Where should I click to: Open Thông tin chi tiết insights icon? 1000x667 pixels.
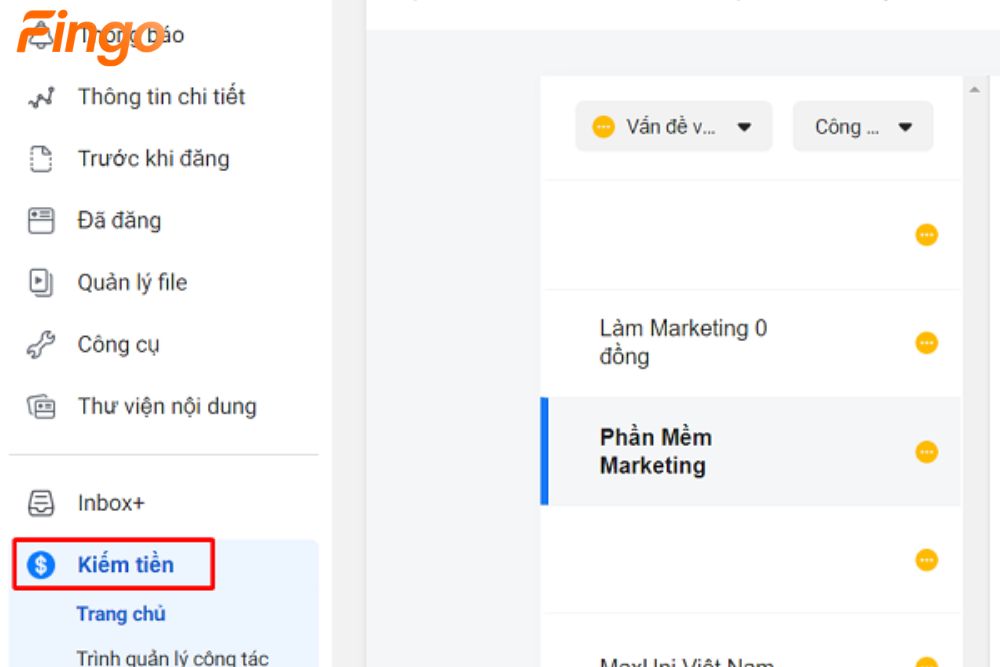click(x=41, y=98)
